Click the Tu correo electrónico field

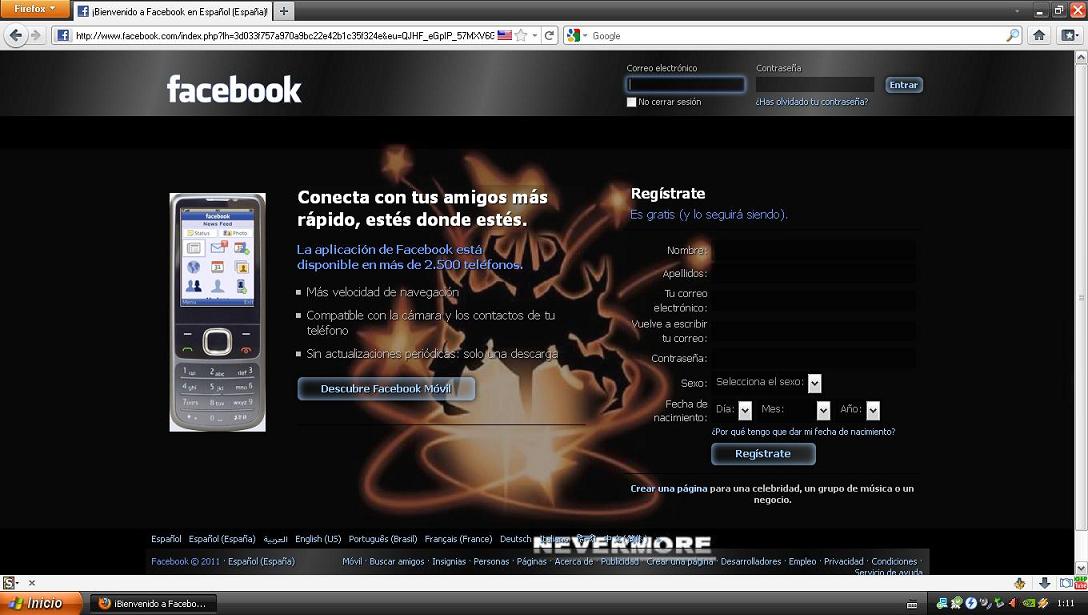[814, 301]
